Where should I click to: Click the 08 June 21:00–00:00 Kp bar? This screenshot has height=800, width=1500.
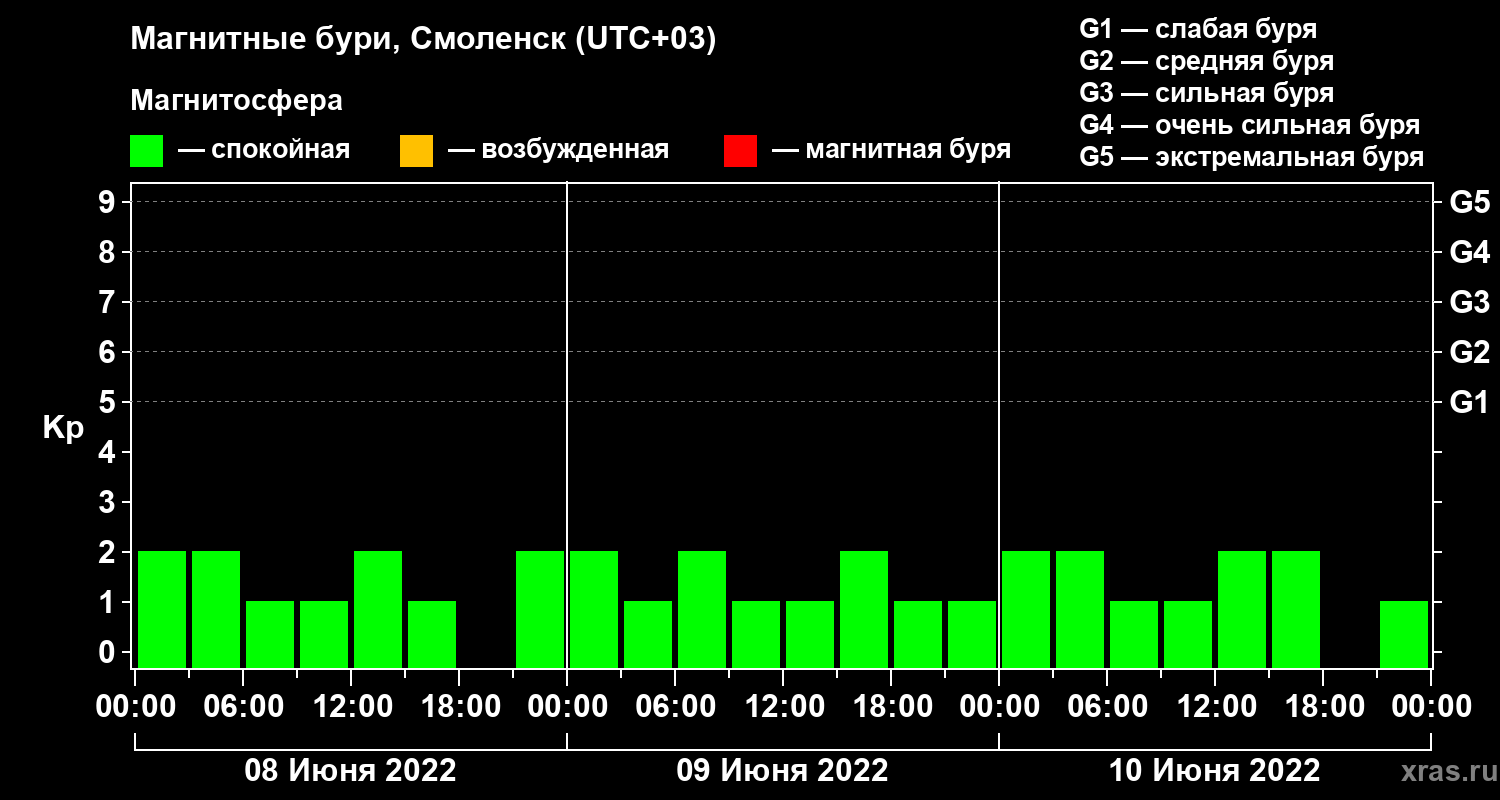[540, 609]
